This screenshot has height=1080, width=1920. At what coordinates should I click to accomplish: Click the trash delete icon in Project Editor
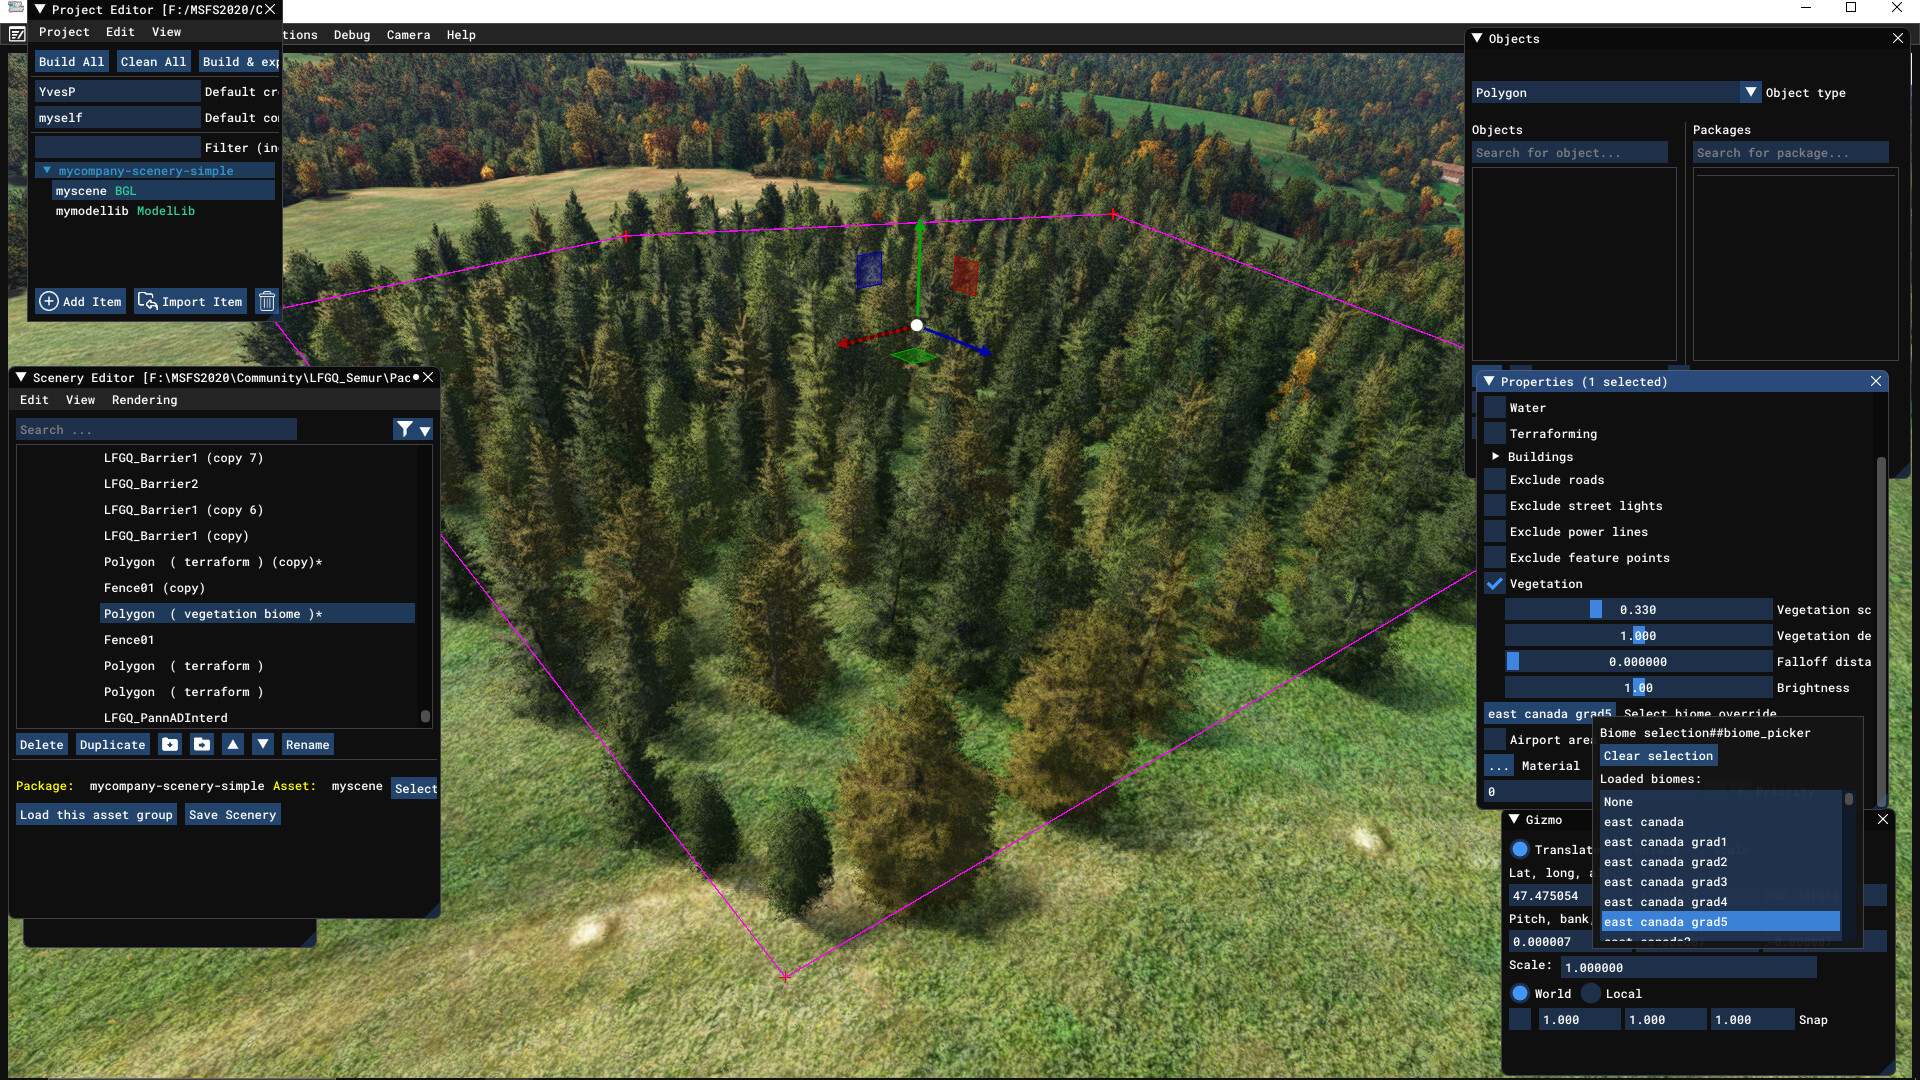tap(266, 301)
